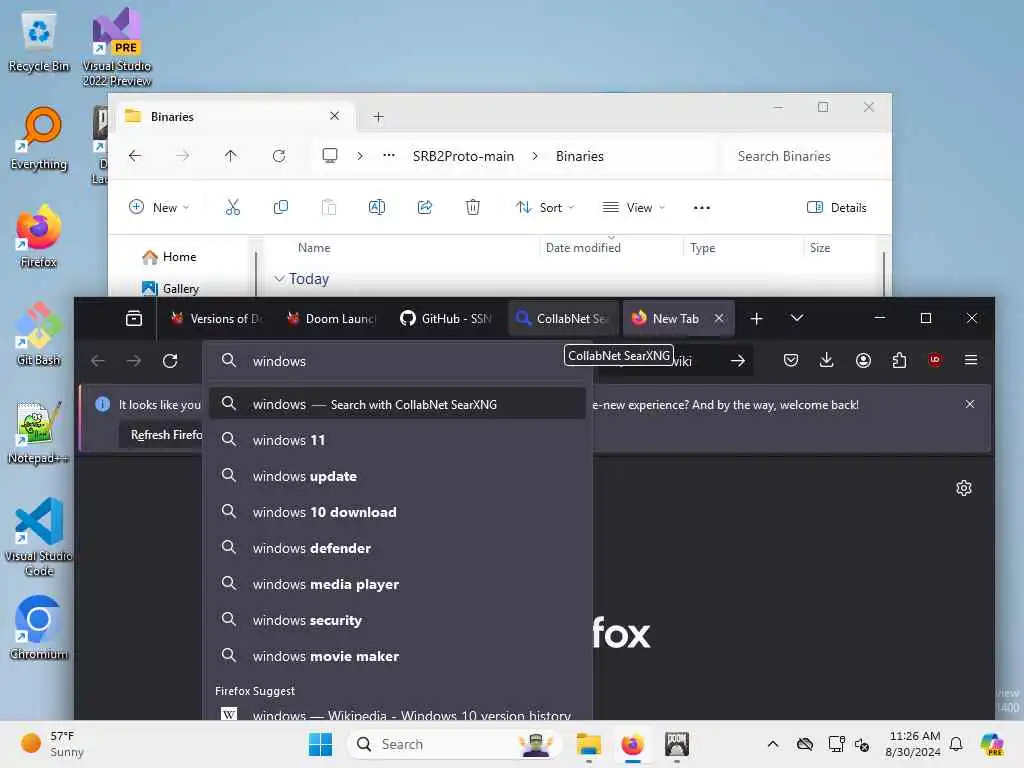Sort by Name column in Explorer
This screenshot has width=1024, height=768.
314,248
